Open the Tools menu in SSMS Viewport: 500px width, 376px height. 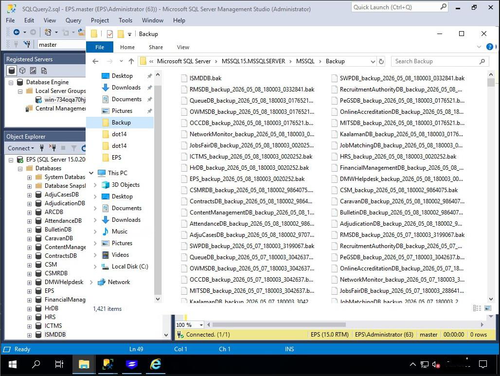(125, 21)
